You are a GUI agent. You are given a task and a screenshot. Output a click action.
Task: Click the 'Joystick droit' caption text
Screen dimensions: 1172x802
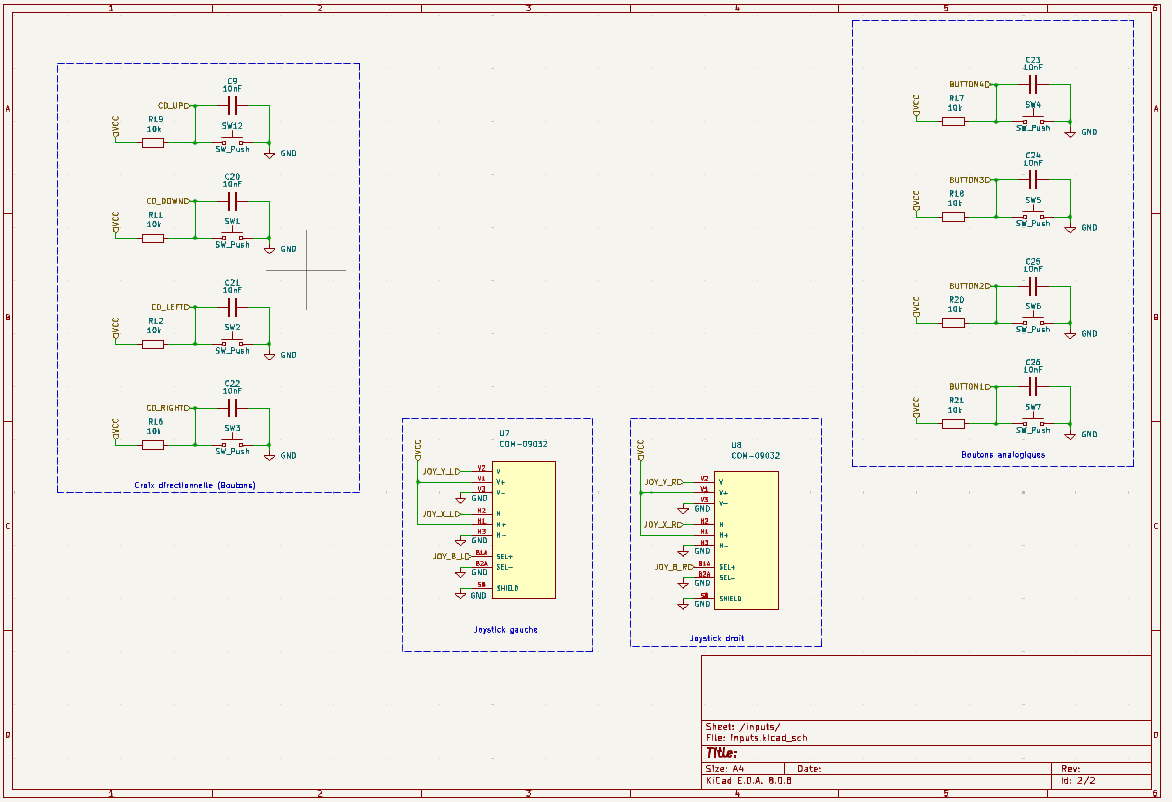click(x=717, y=638)
